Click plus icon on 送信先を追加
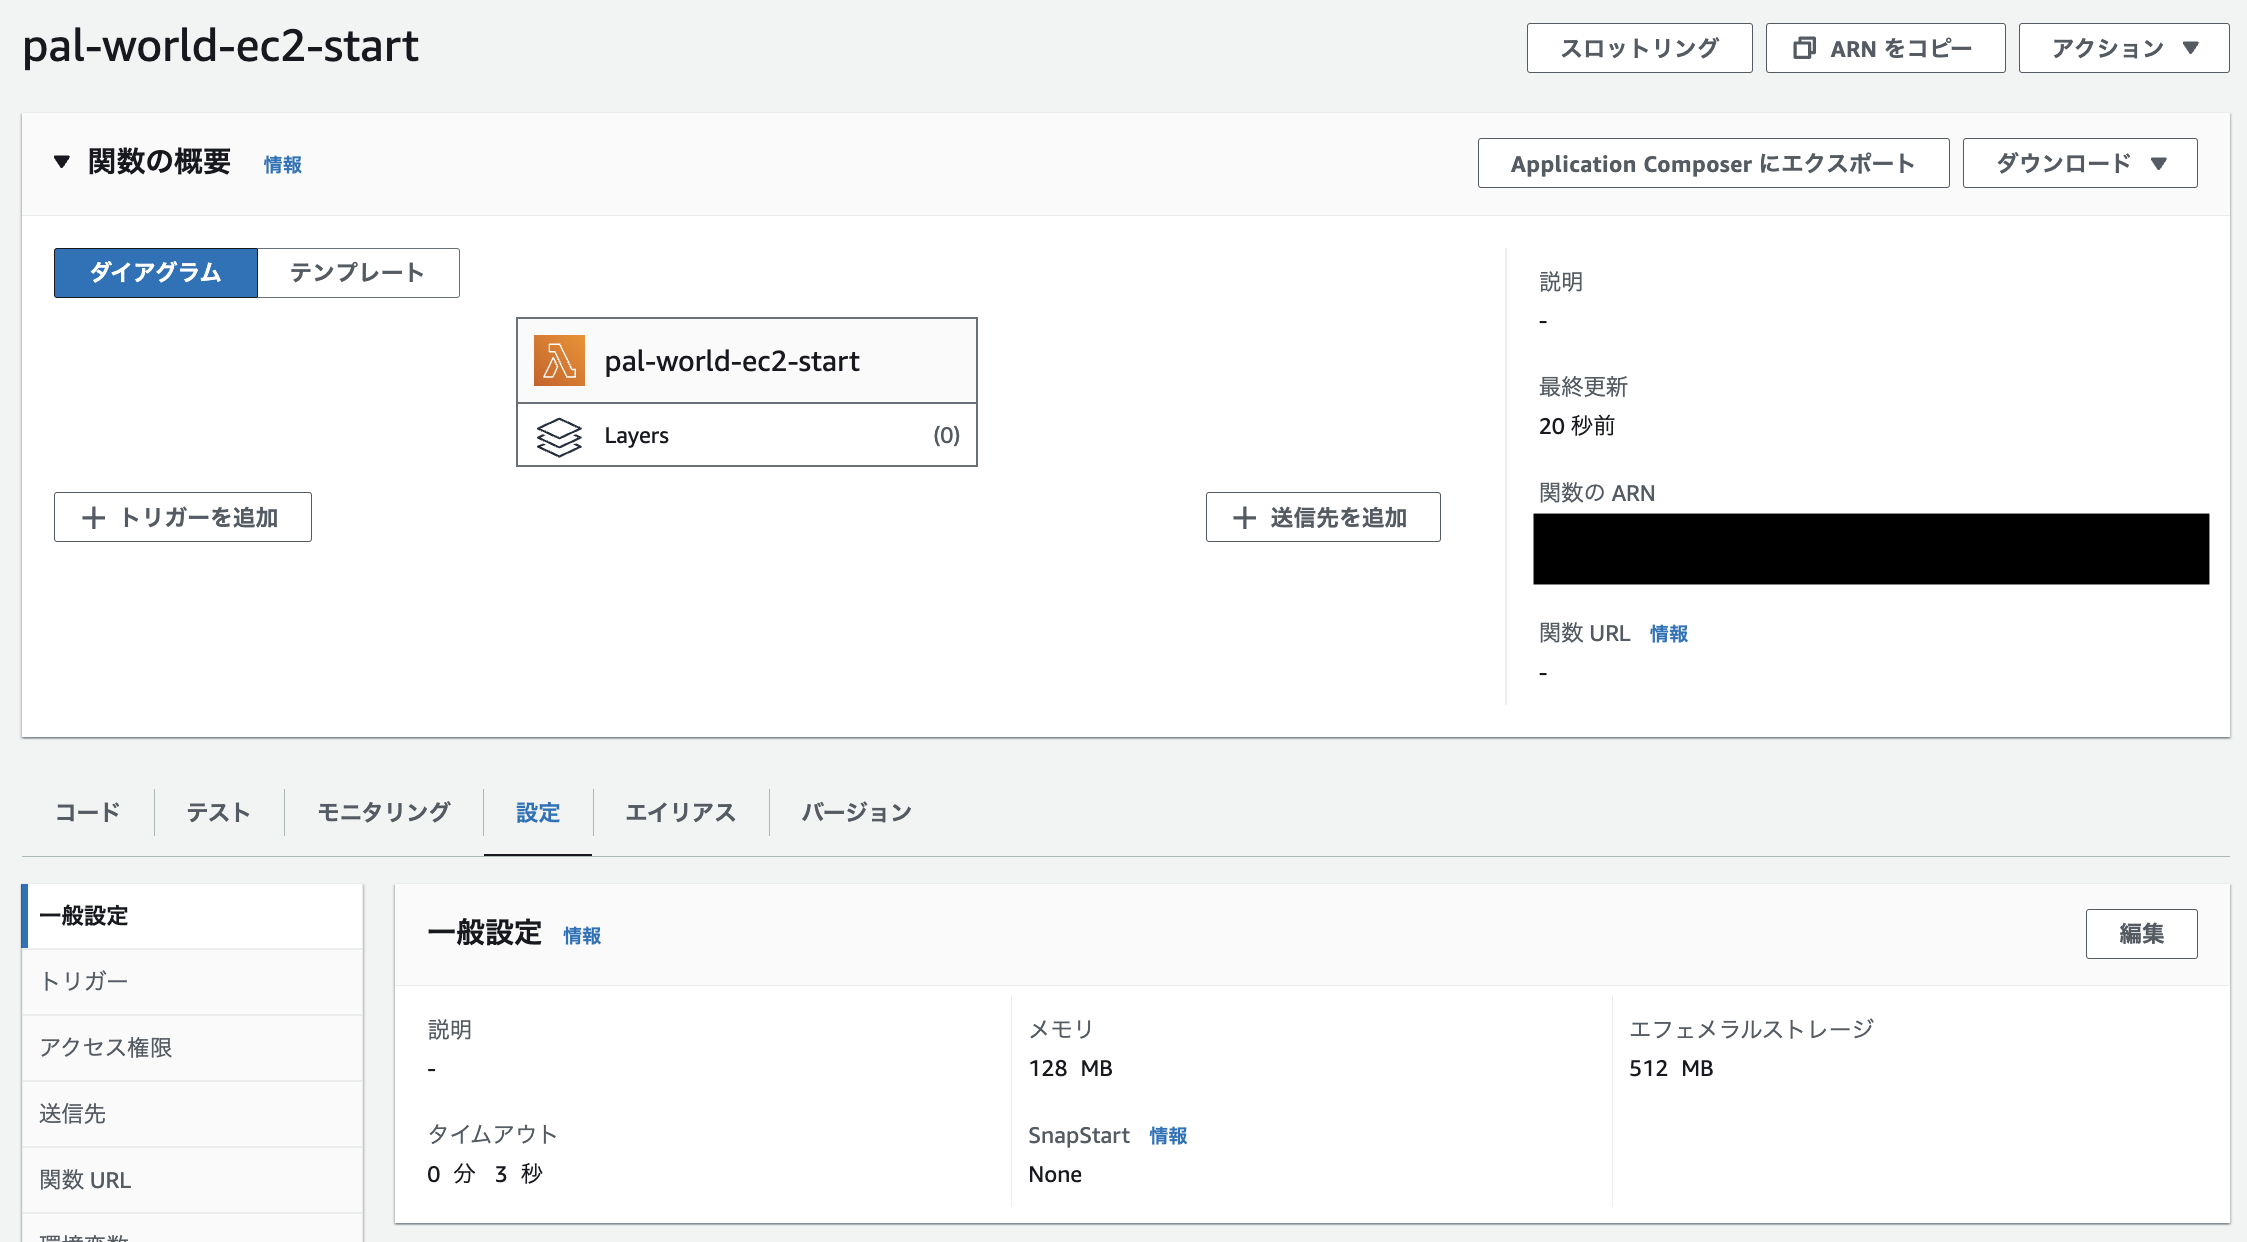Screen dimensions: 2247x1242 pyautogui.click(x=1244, y=518)
